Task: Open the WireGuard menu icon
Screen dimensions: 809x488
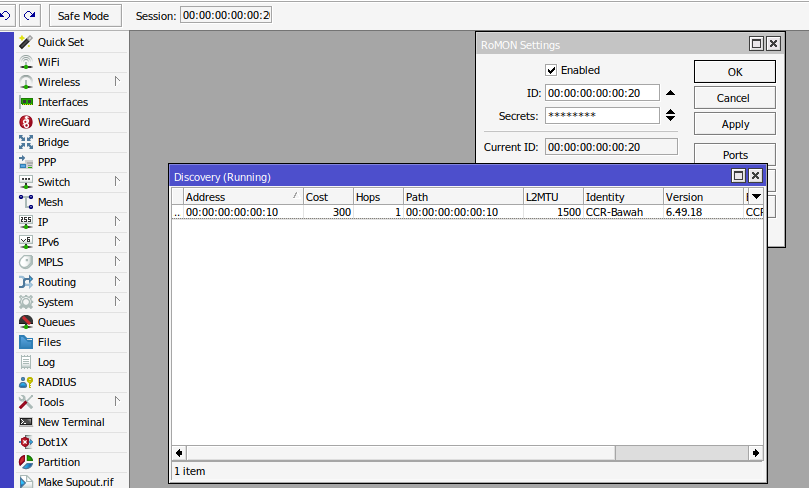Action: [26, 122]
